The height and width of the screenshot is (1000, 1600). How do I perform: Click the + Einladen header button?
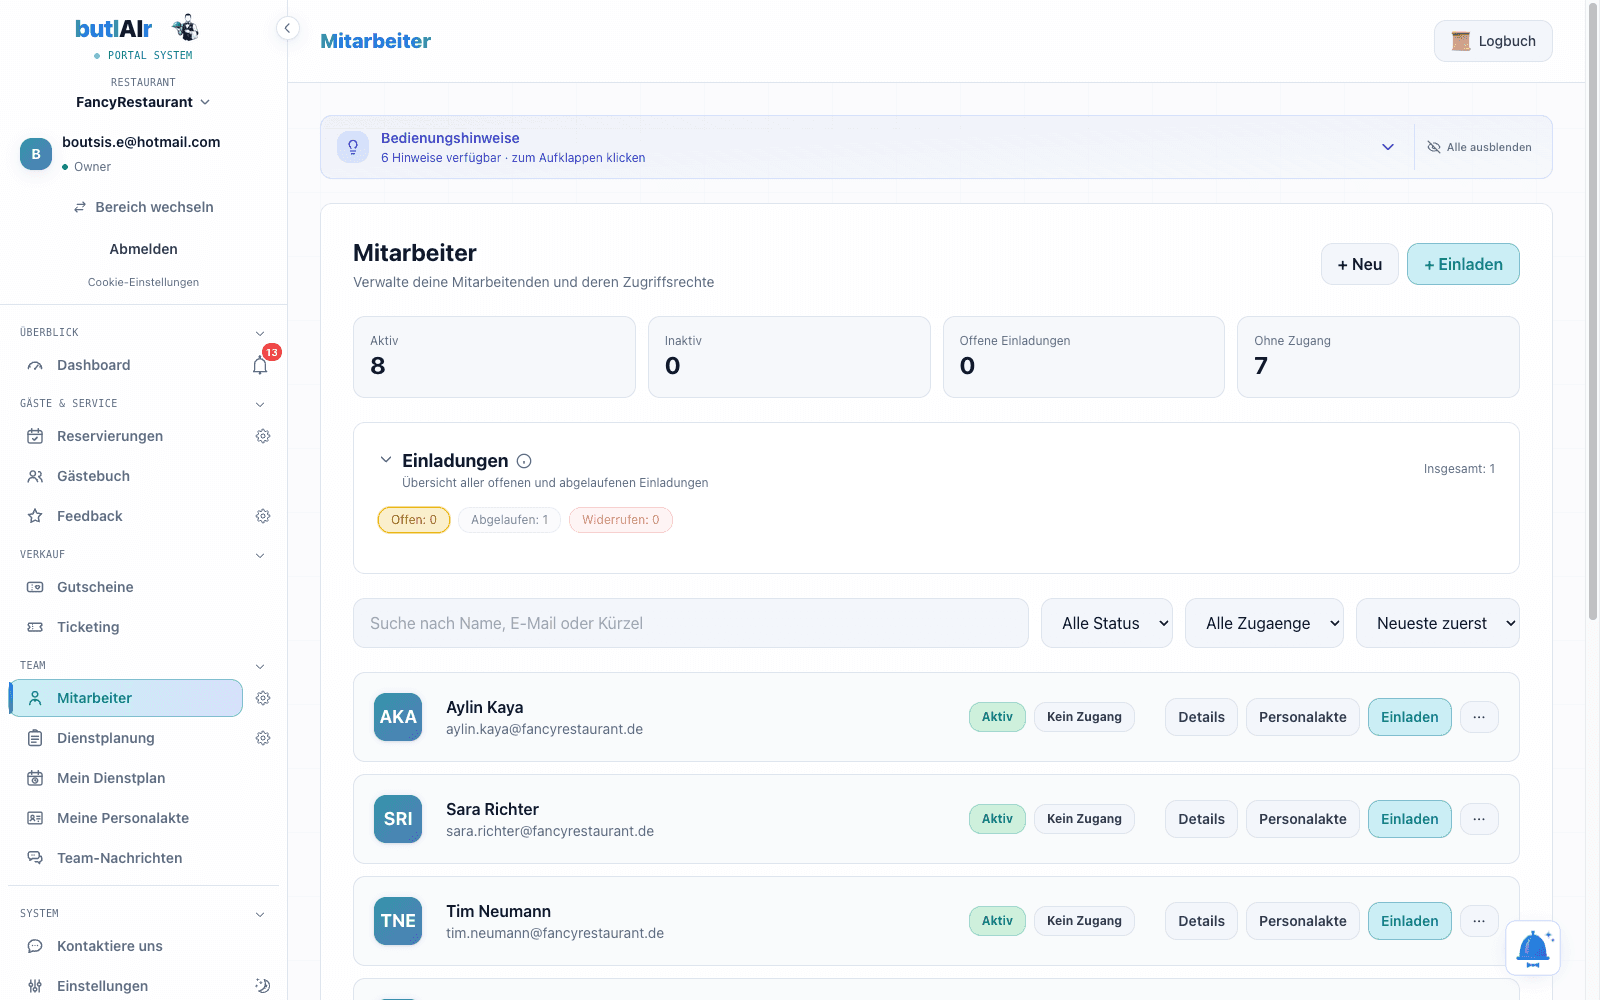(x=1463, y=264)
